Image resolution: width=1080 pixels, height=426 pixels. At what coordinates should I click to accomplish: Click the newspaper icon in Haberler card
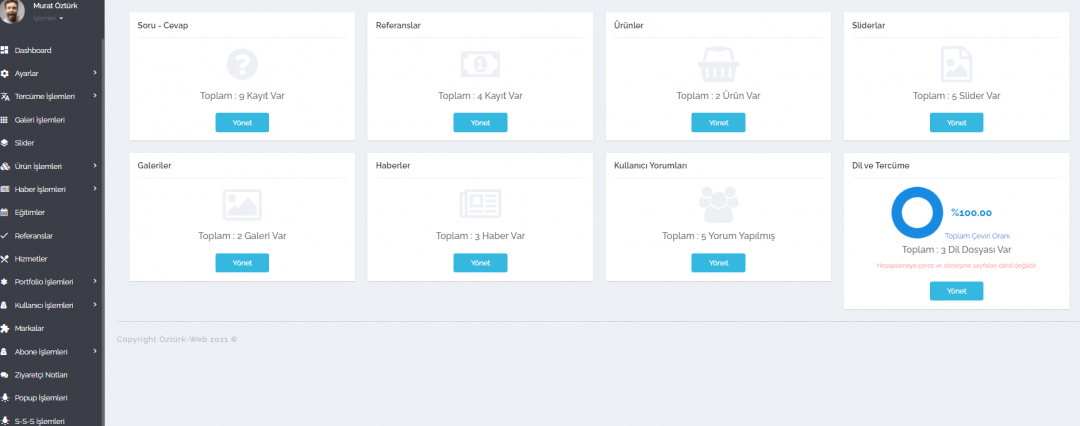click(x=480, y=205)
